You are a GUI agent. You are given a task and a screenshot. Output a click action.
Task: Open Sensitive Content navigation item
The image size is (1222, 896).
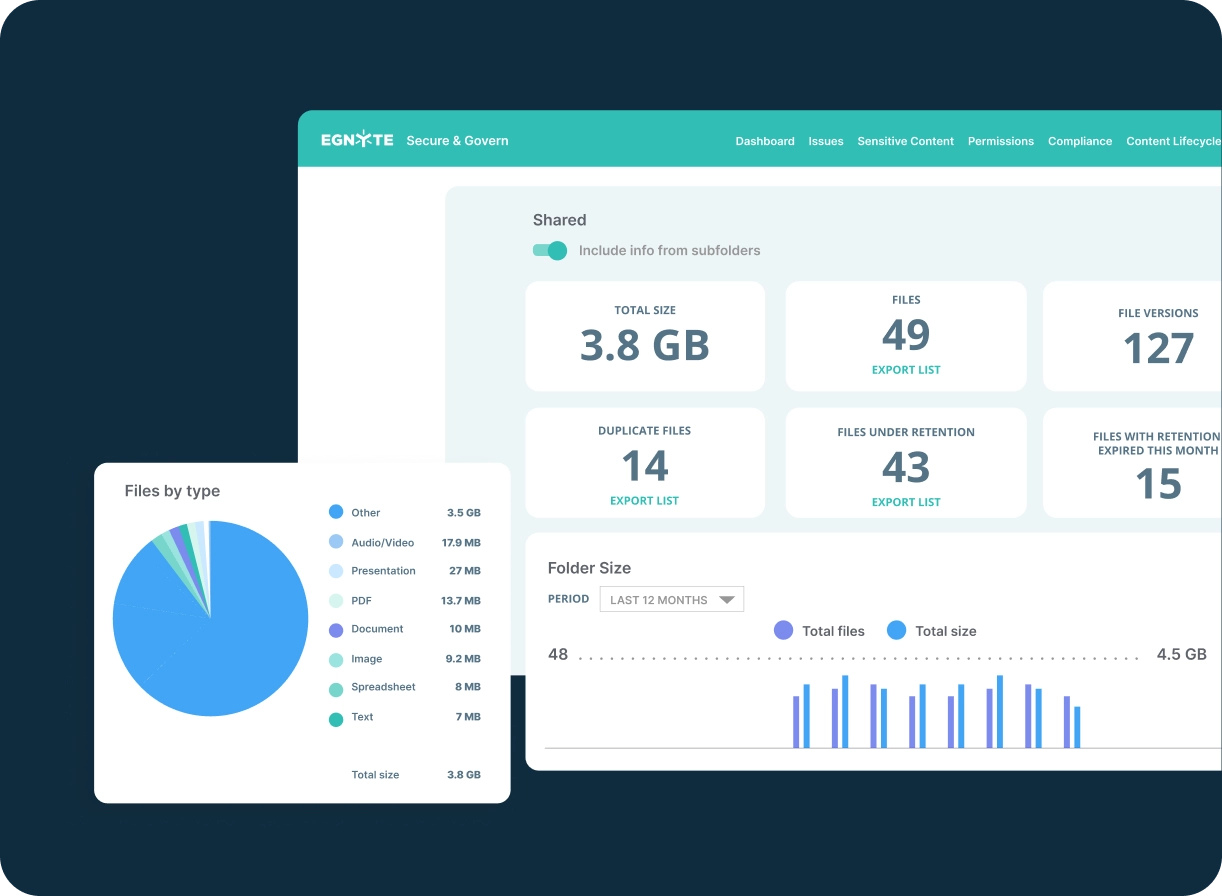coord(905,141)
